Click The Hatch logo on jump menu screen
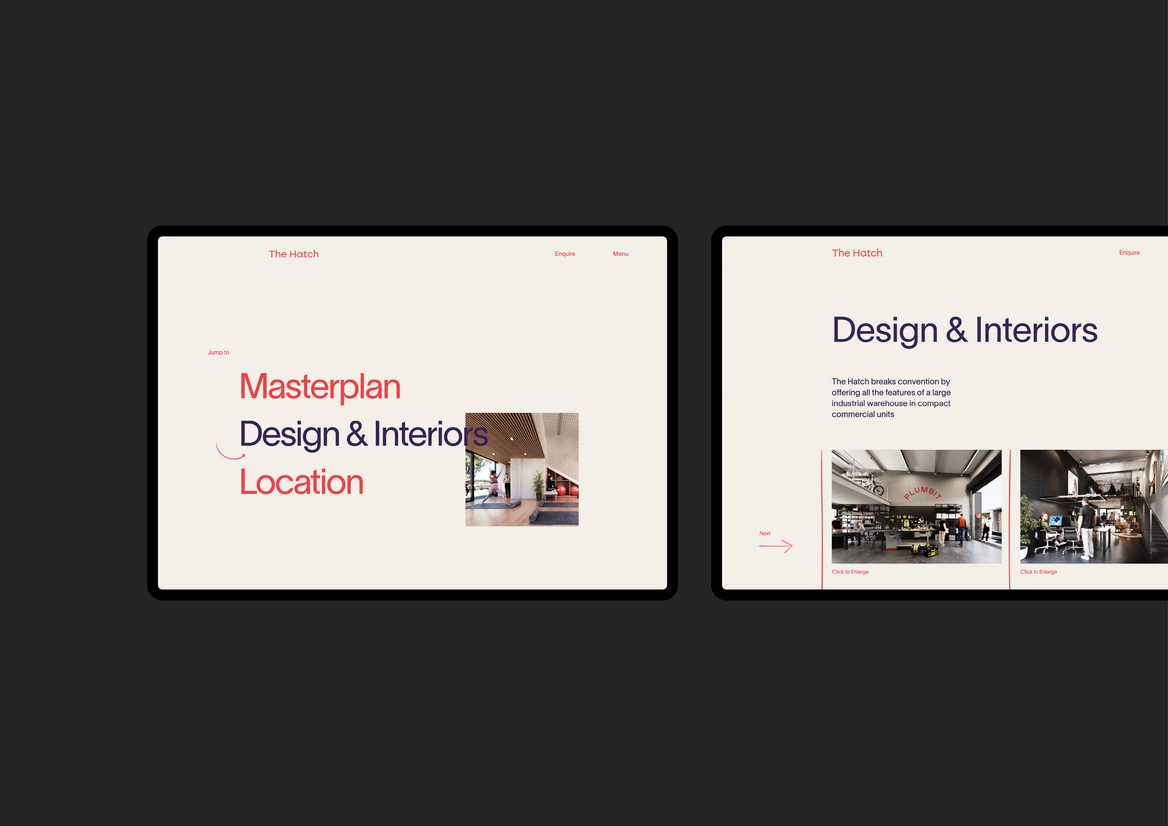Image resolution: width=1168 pixels, height=826 pixels. [x=293, y=254]
